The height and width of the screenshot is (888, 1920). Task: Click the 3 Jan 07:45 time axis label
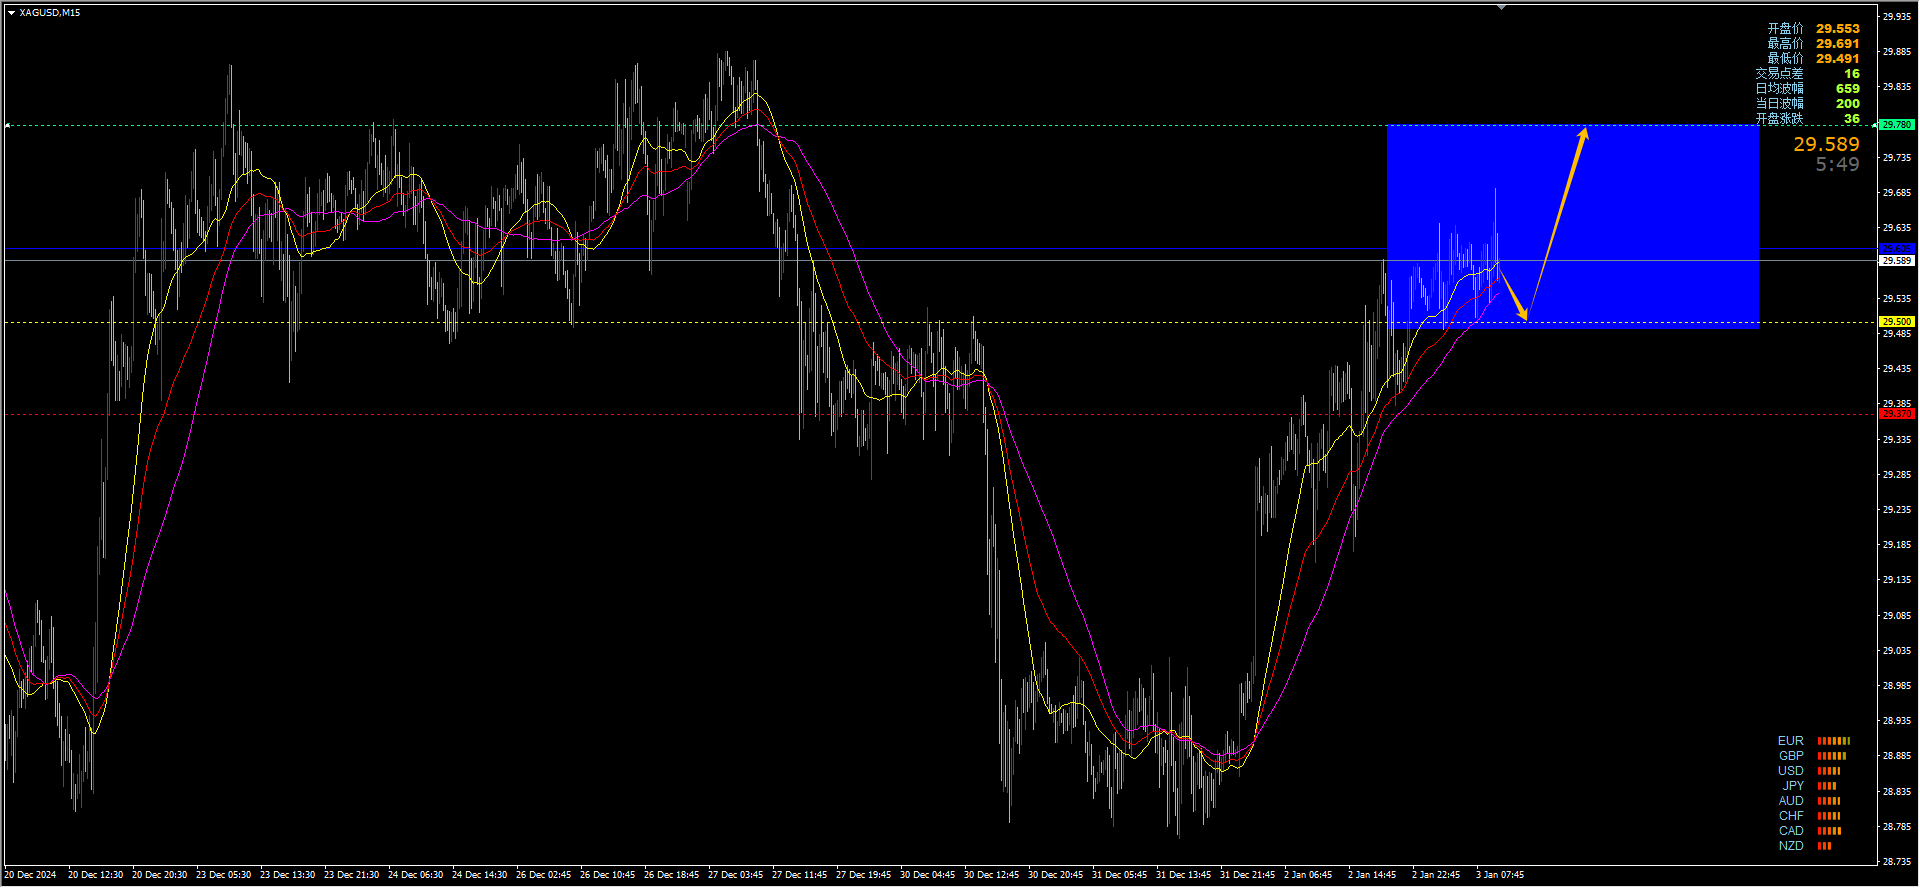1500,876
